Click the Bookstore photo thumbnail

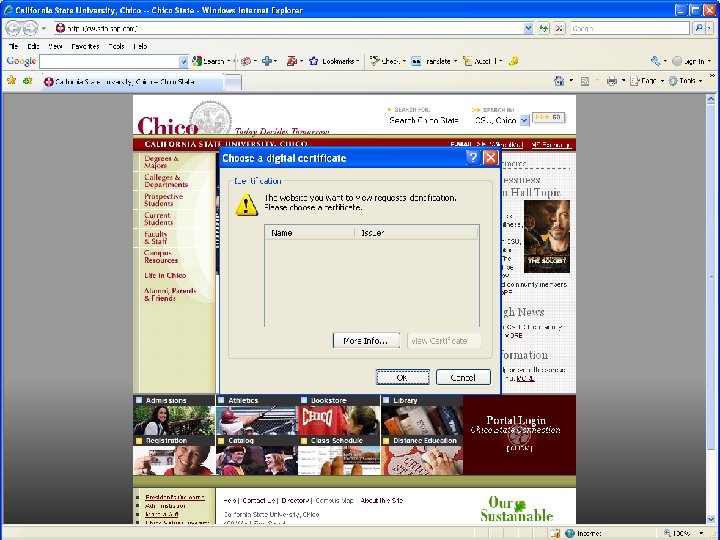(339, 420)
